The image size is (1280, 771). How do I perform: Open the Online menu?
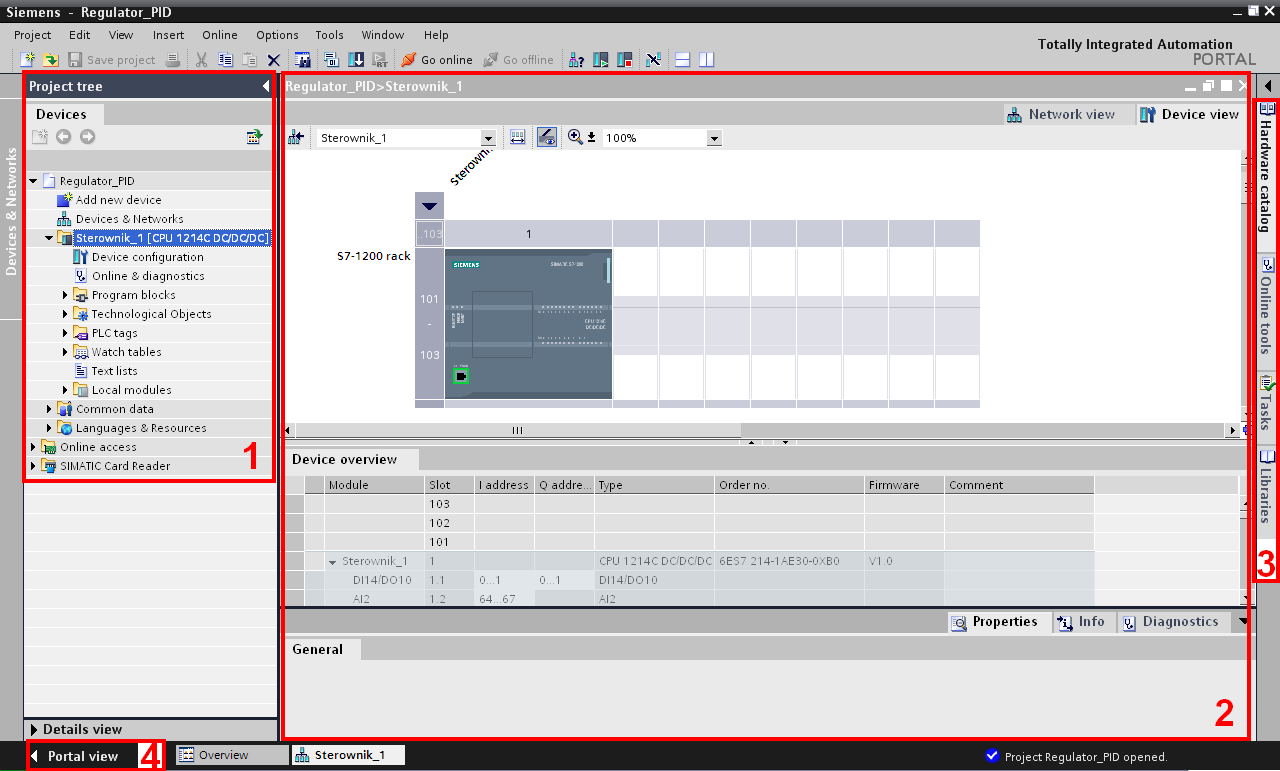(x=220, y=35)
